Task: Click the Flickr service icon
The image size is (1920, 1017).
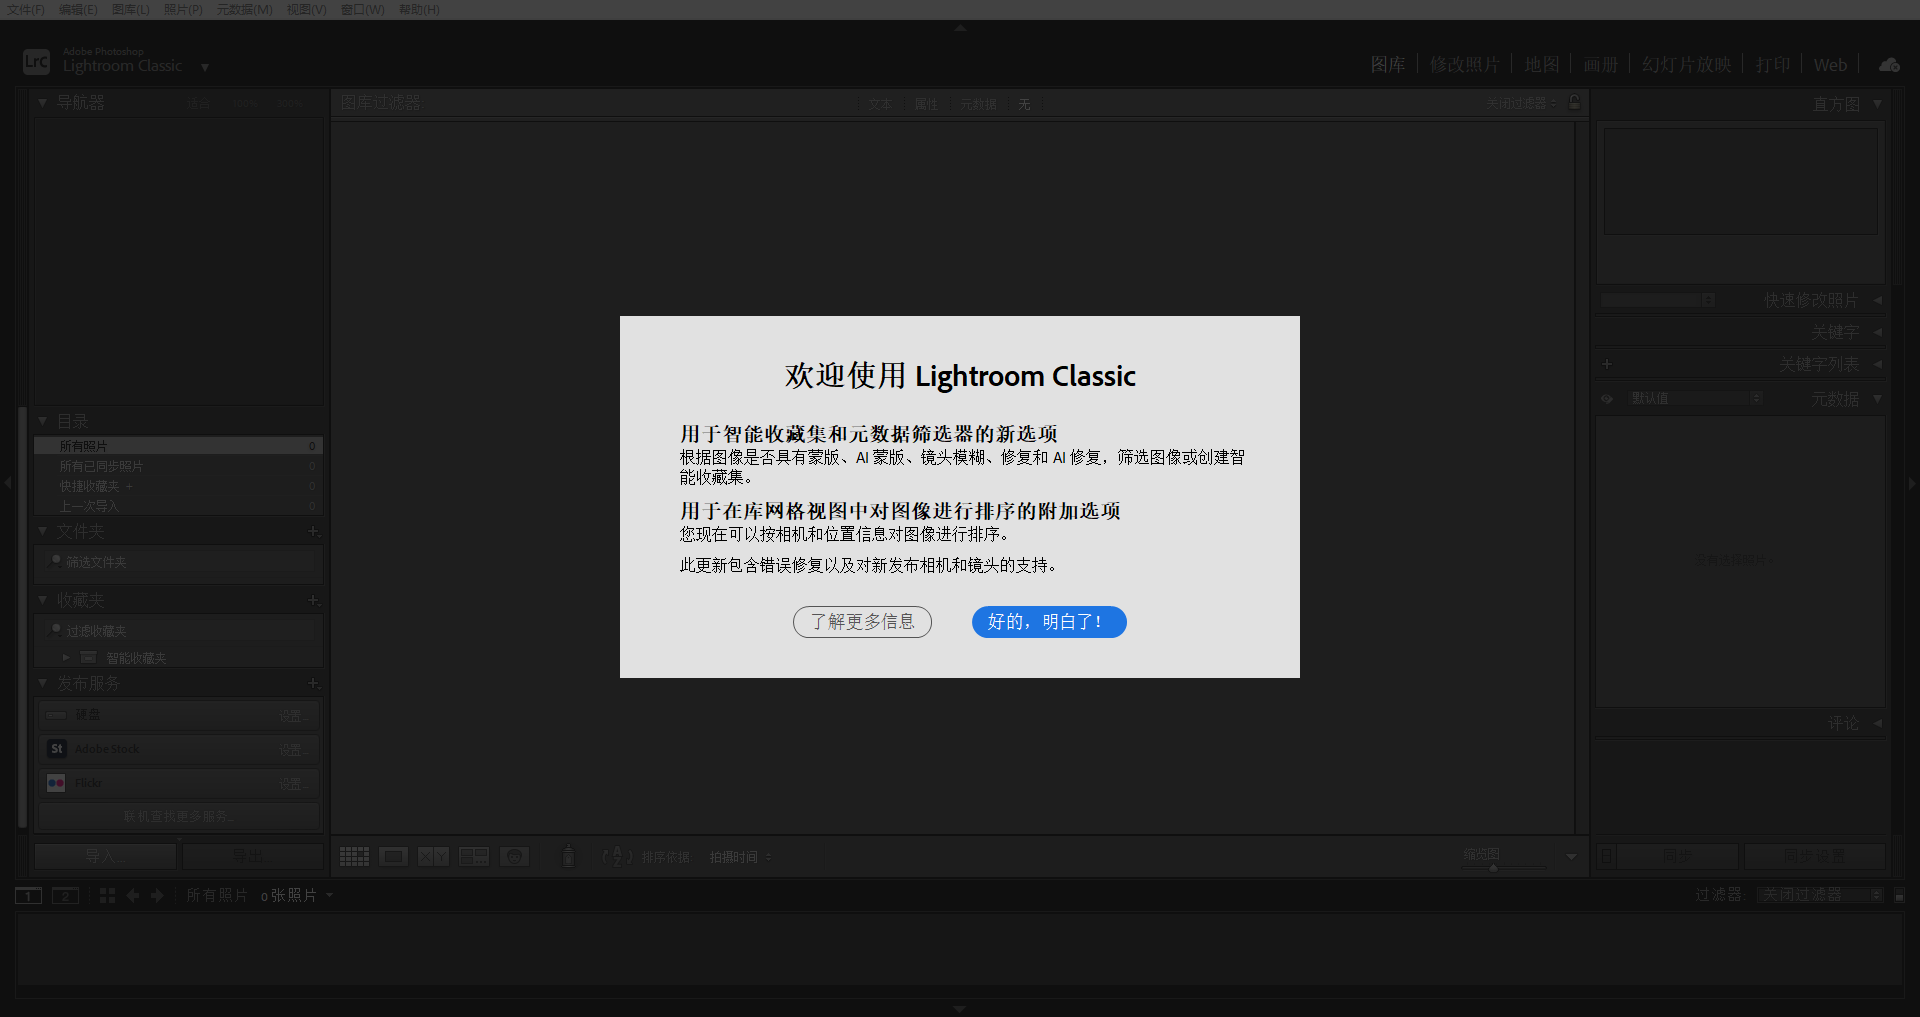Action: point(57,783)
